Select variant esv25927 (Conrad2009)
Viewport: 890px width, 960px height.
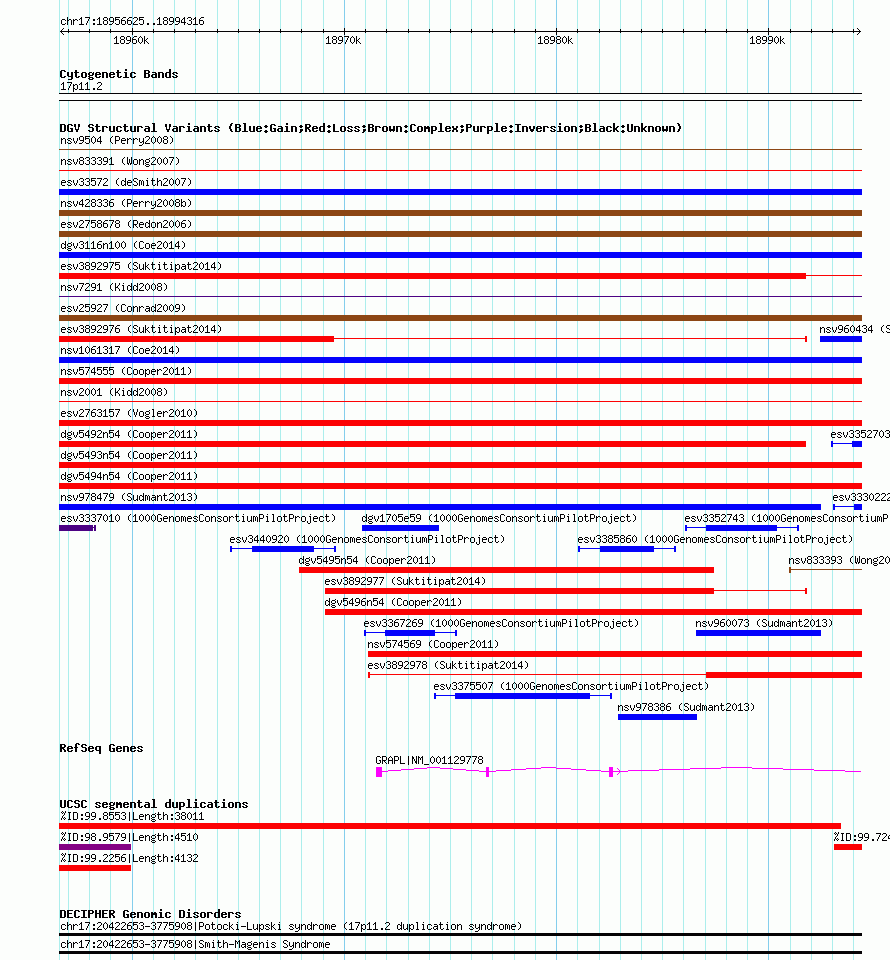tap(123, 308)
